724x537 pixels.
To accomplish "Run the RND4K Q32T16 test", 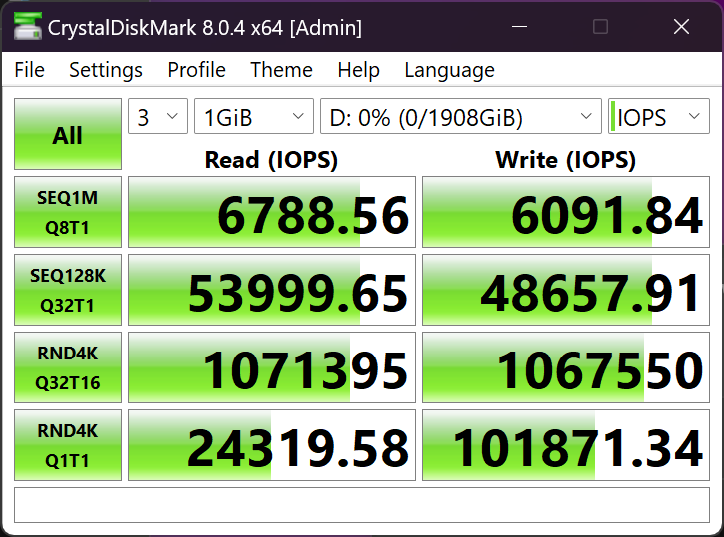I will [68, 368].
